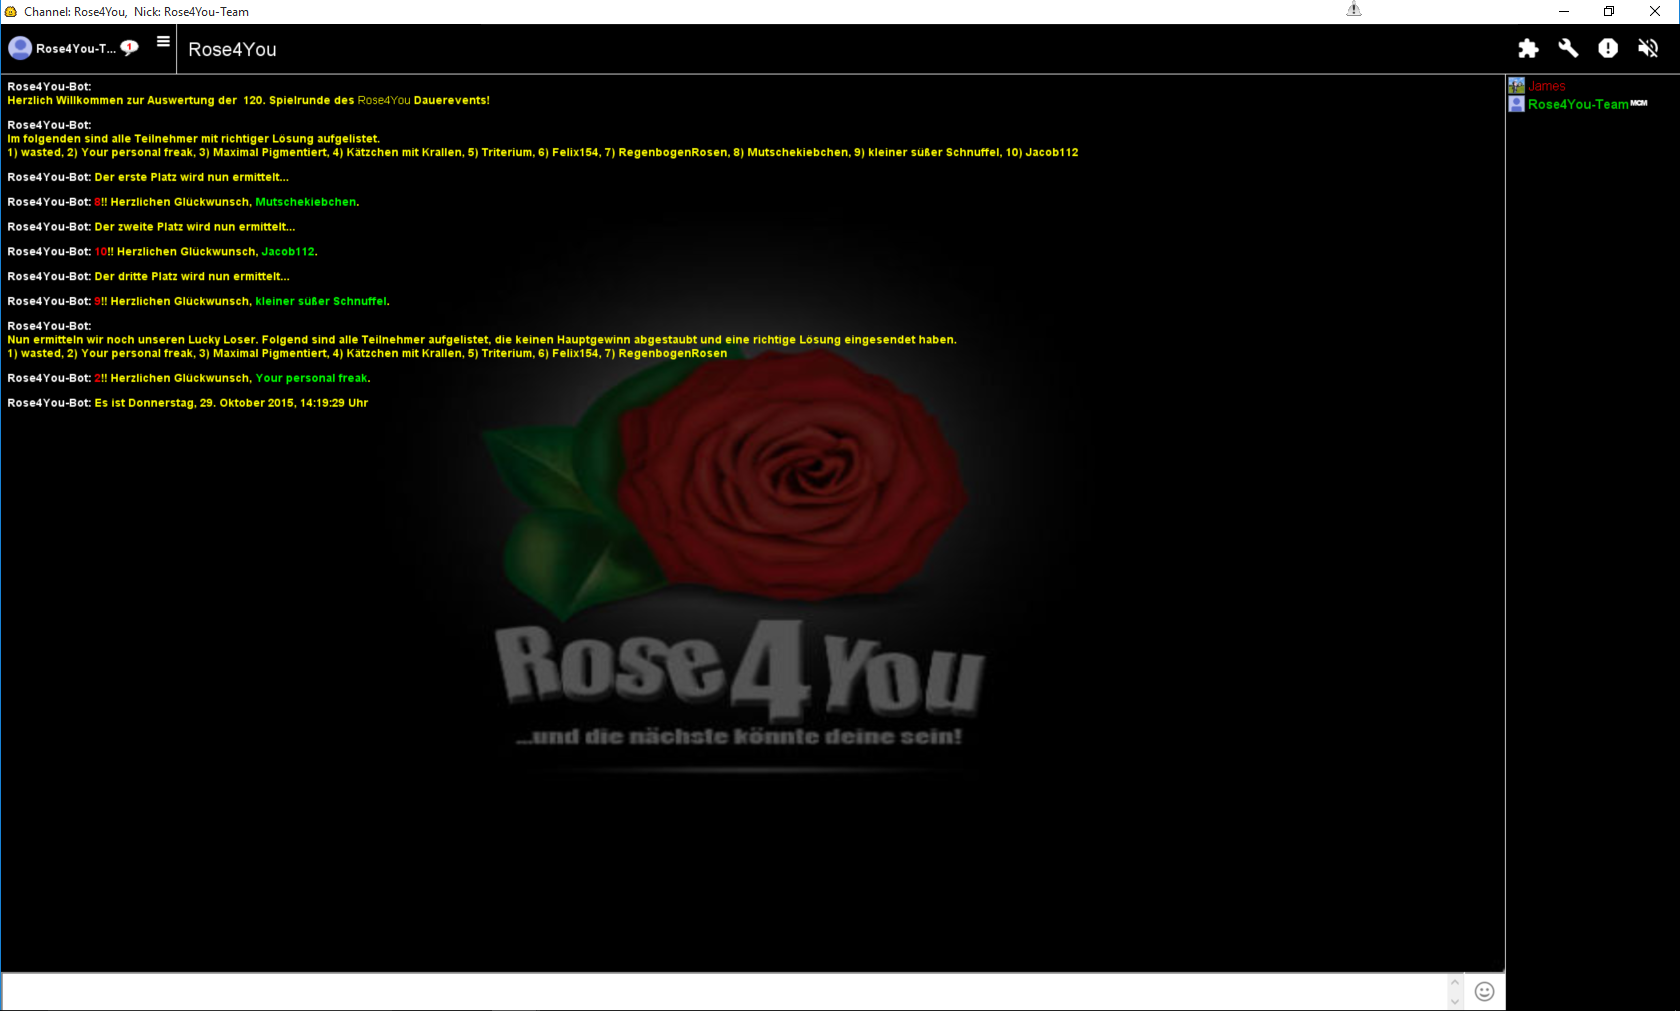This screenshot has height=1011, width=1680.
Task: Click the Rose4You channel title
Action: pos(232,49)
